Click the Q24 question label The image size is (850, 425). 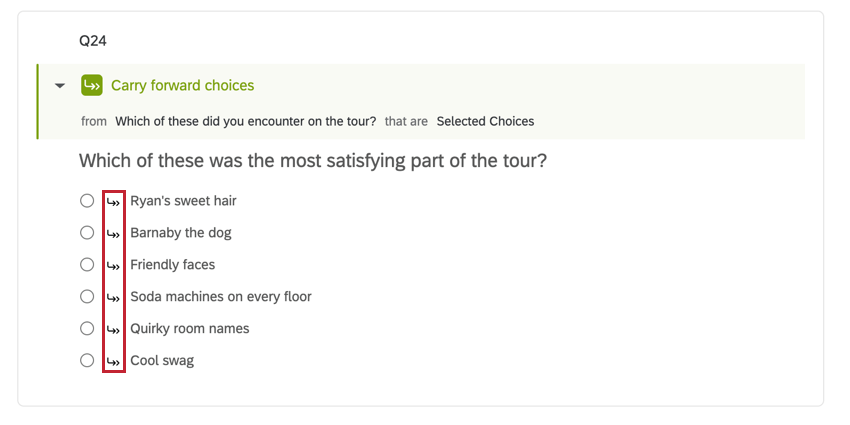[93, 41]
